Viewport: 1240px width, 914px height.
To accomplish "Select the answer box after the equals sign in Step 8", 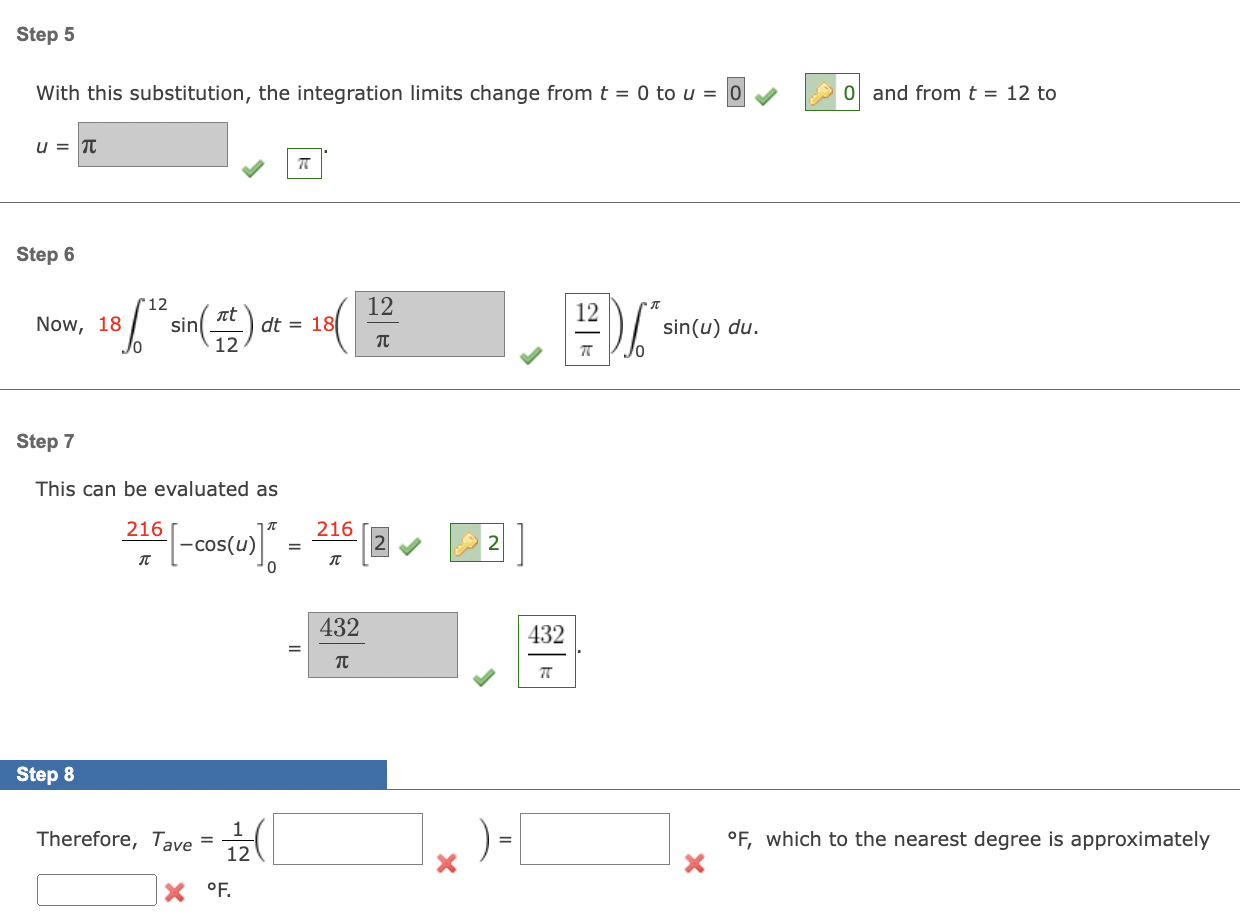I will pos(594,839).
